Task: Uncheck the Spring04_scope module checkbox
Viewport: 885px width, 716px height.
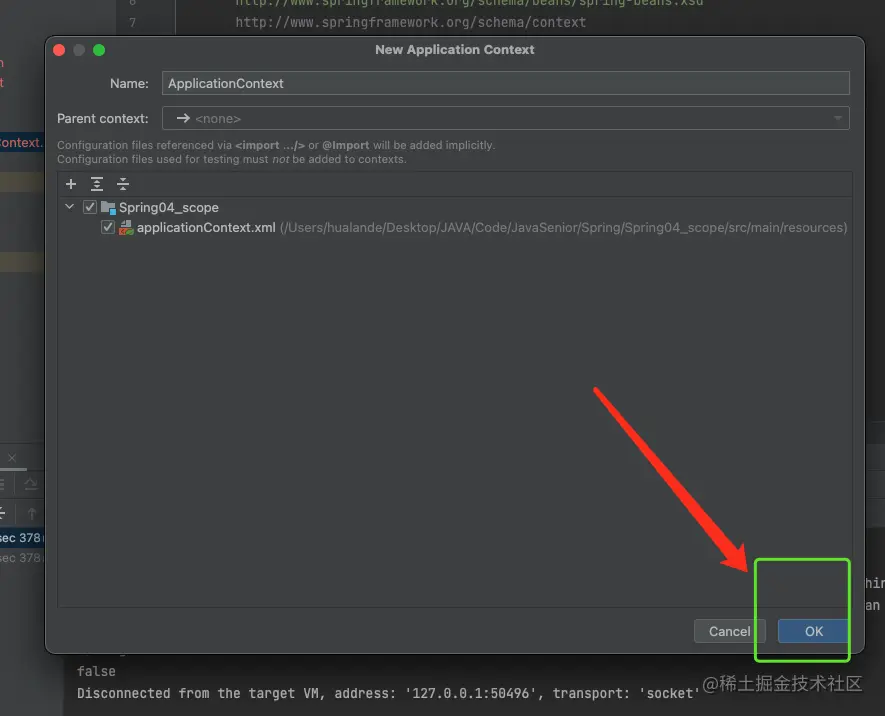Action: (90, 207)
